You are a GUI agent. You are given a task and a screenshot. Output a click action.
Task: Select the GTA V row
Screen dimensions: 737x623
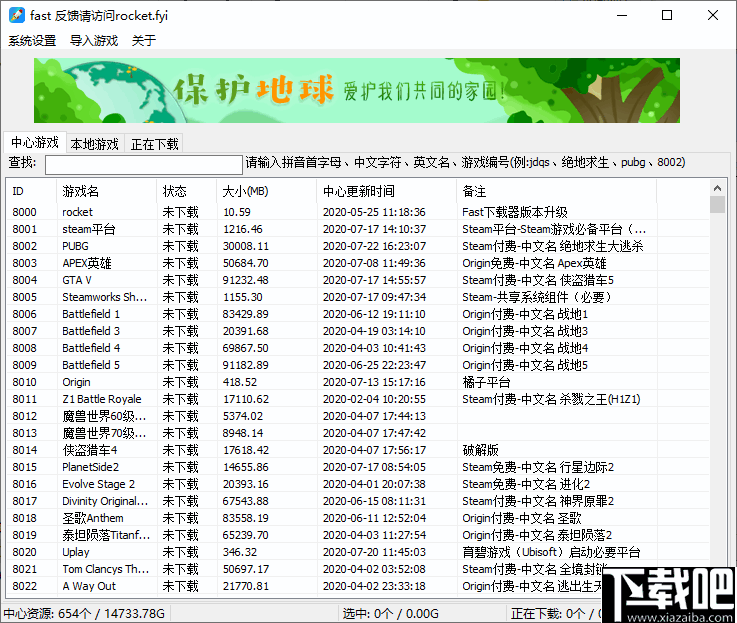(x=358, y=280)
